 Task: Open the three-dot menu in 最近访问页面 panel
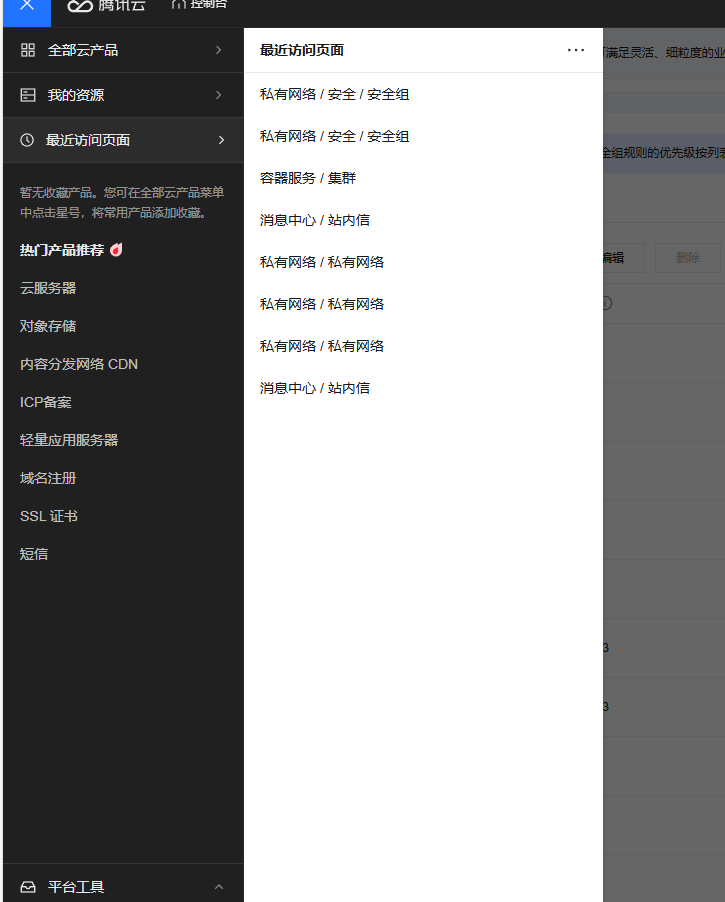click(576, 50)
